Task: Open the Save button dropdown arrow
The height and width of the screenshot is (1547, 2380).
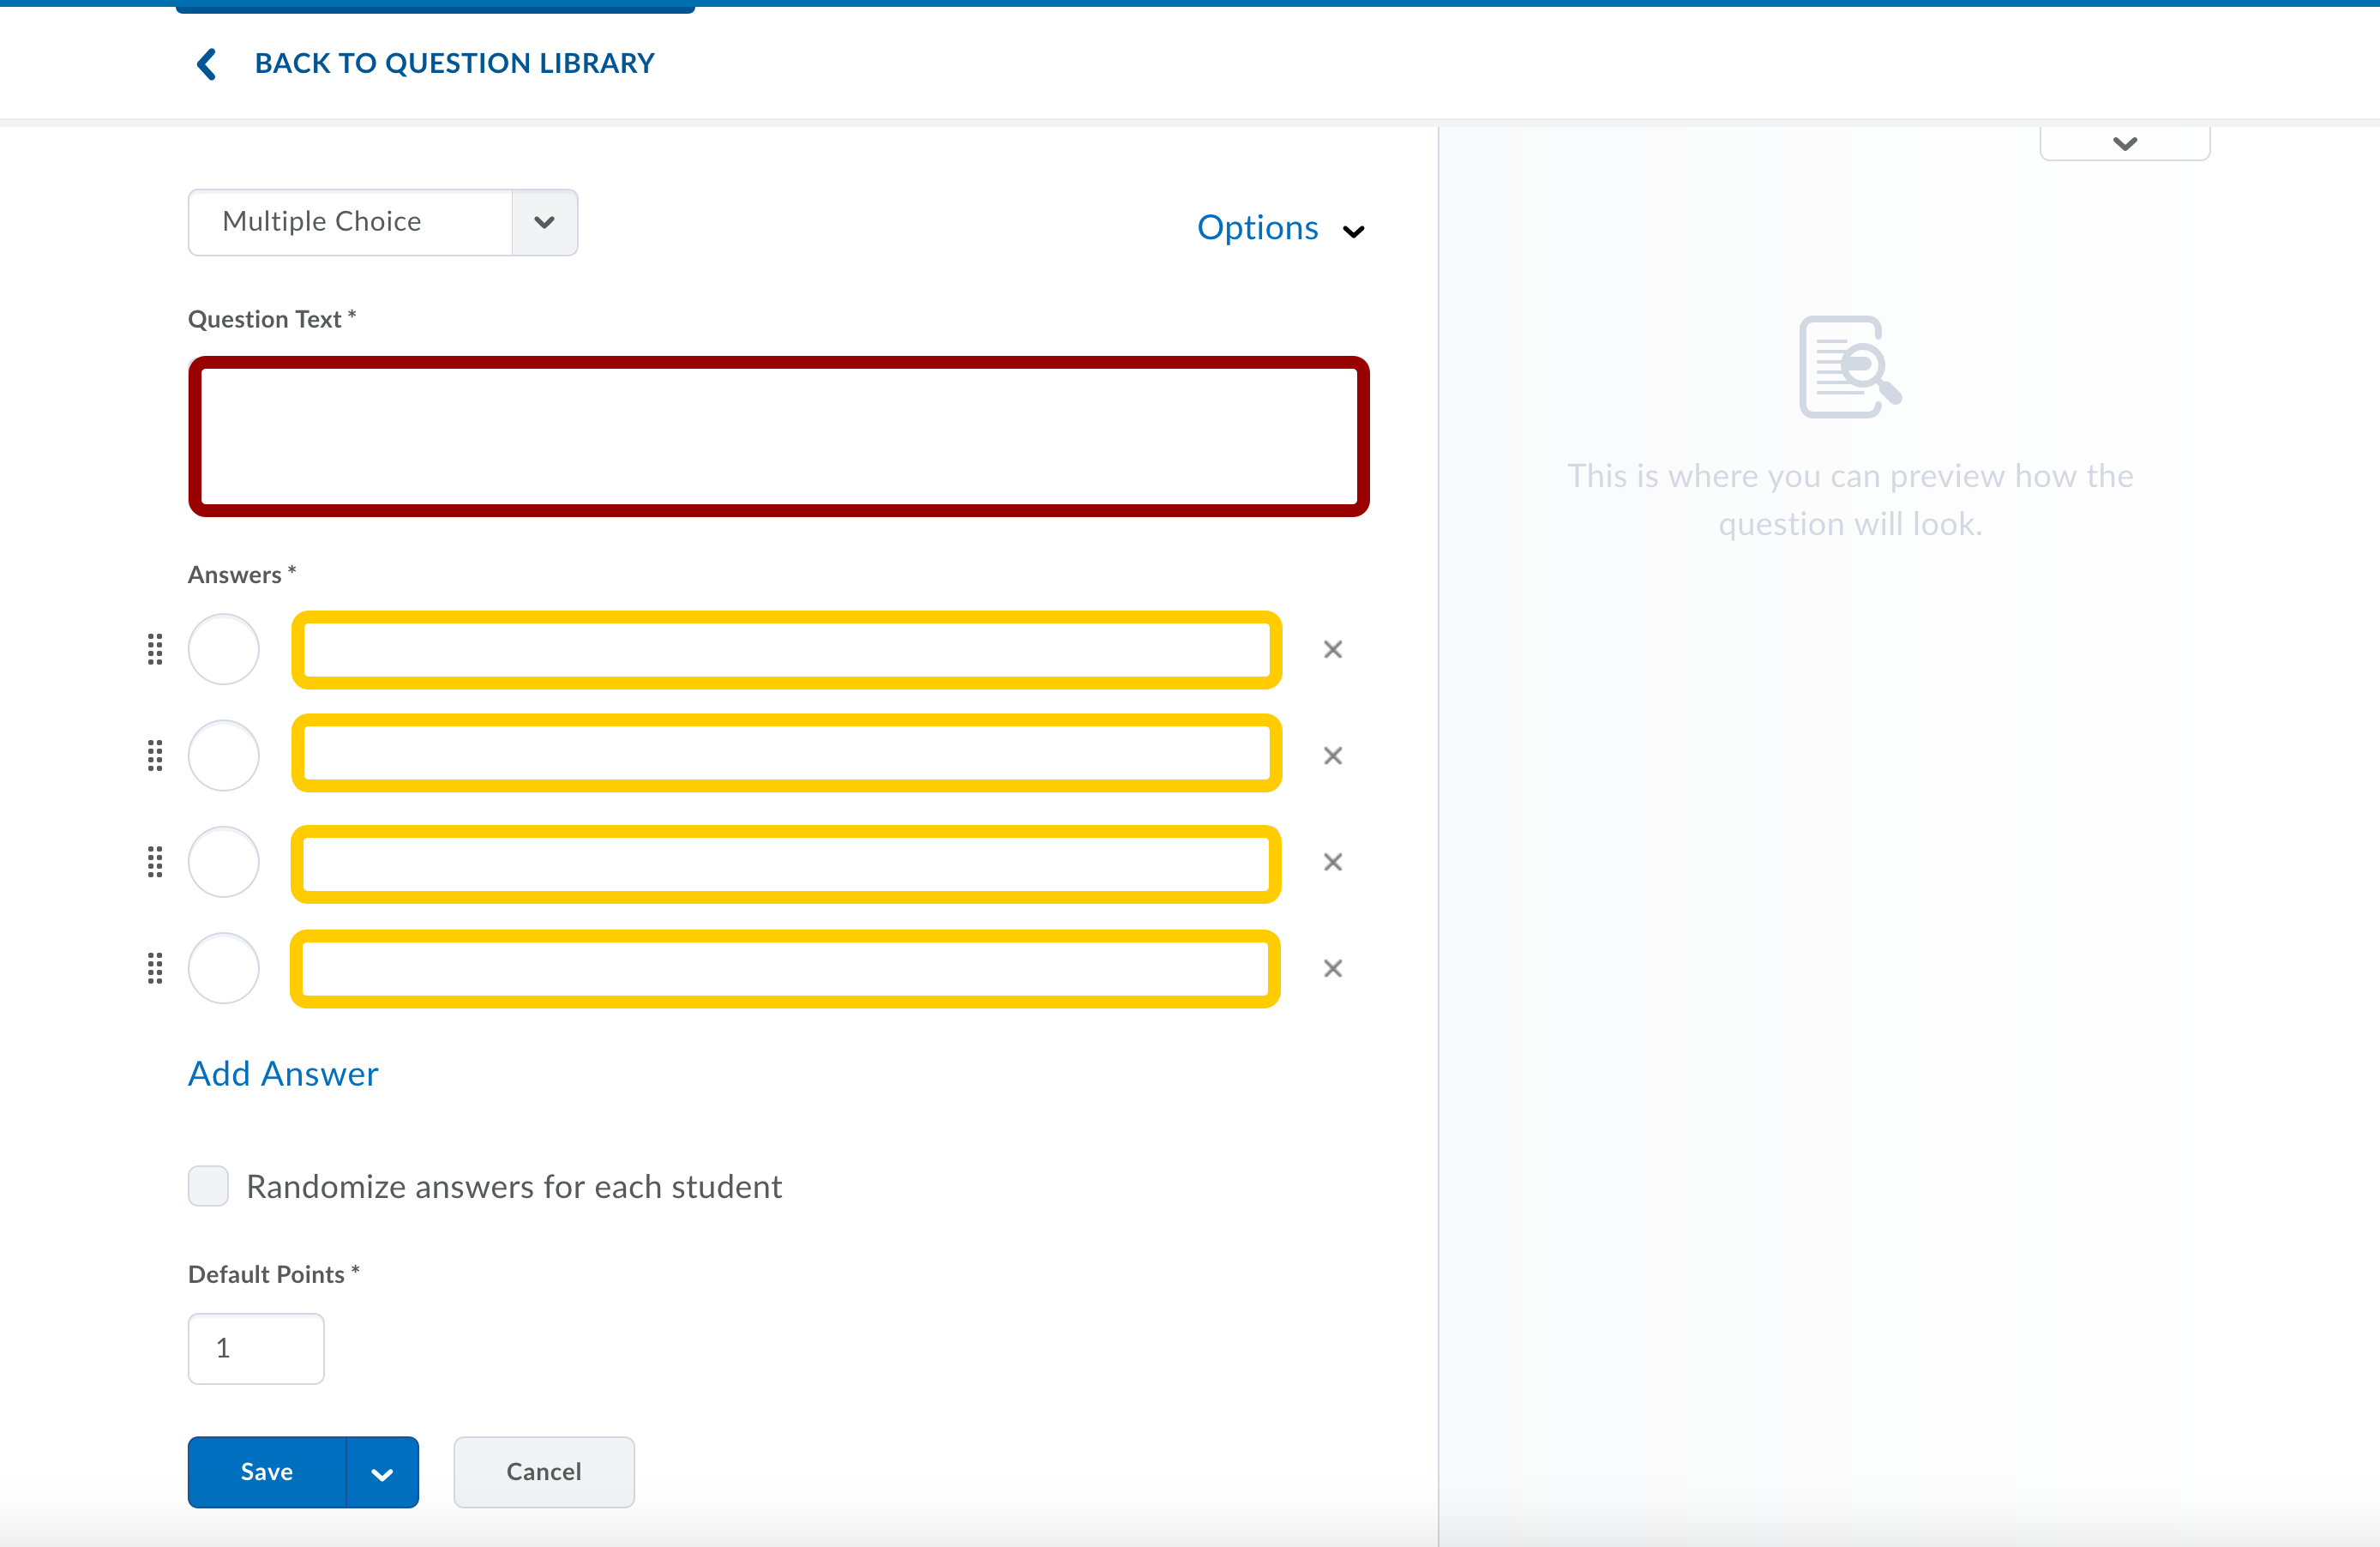Action: (x=382, y=1473)
